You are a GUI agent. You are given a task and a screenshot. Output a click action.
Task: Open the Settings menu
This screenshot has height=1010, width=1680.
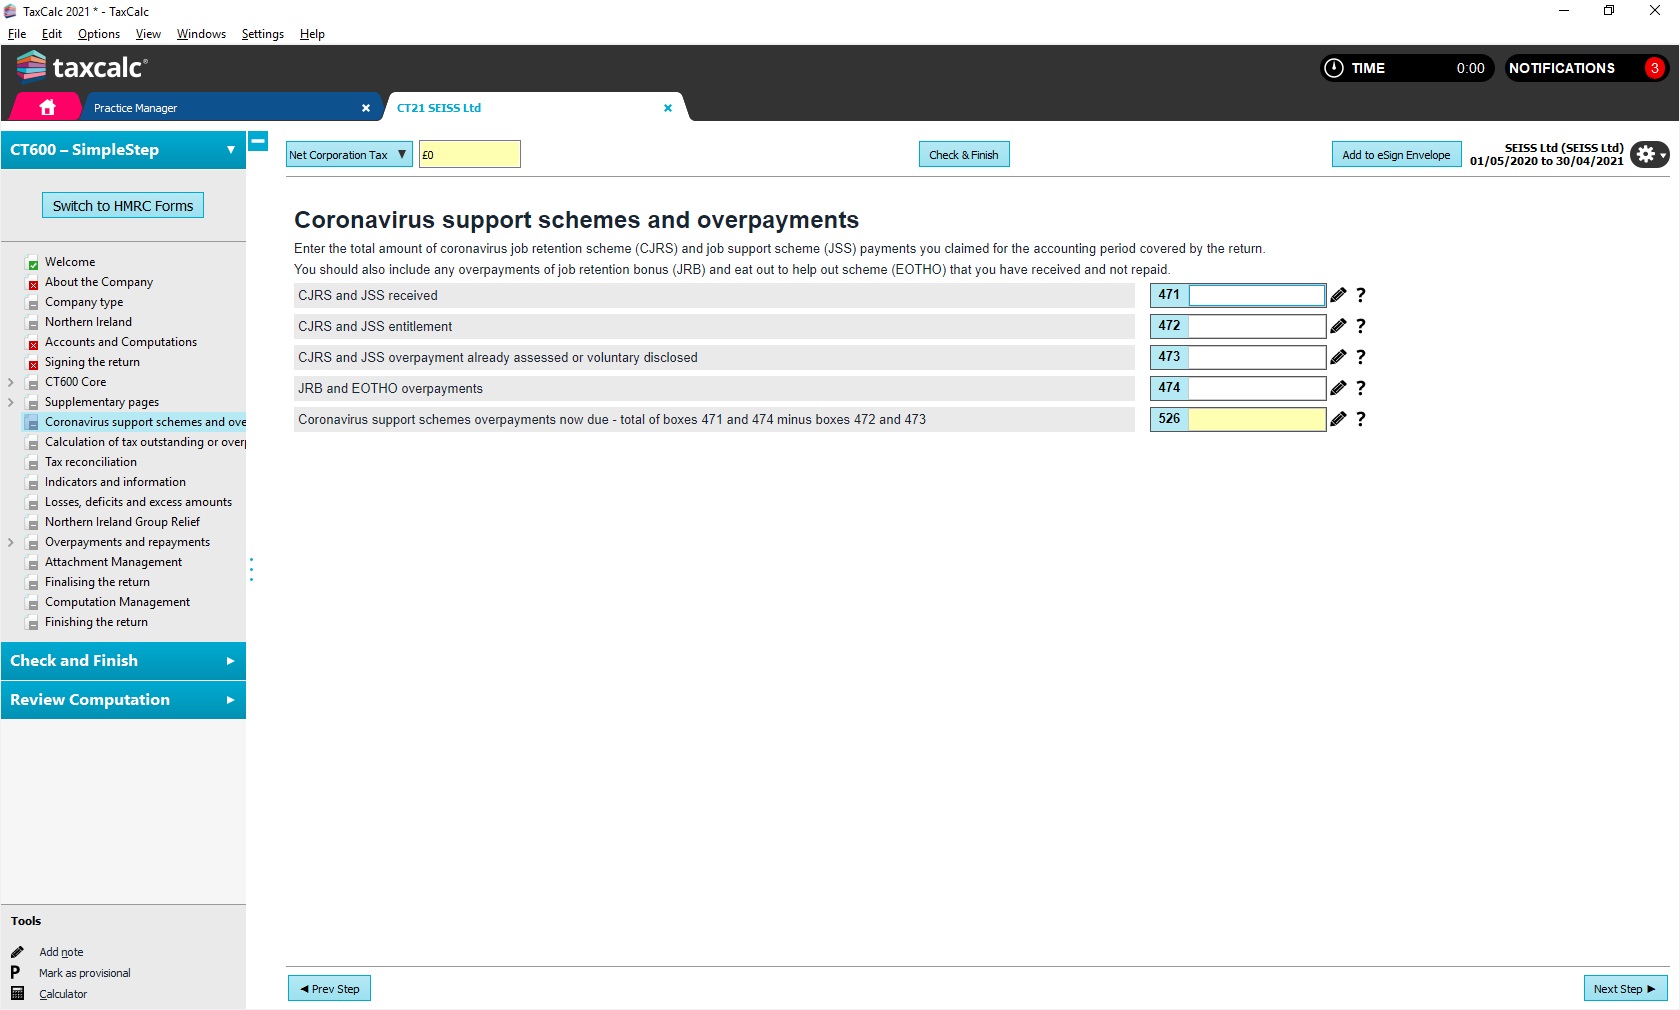(x=262, y=34)
